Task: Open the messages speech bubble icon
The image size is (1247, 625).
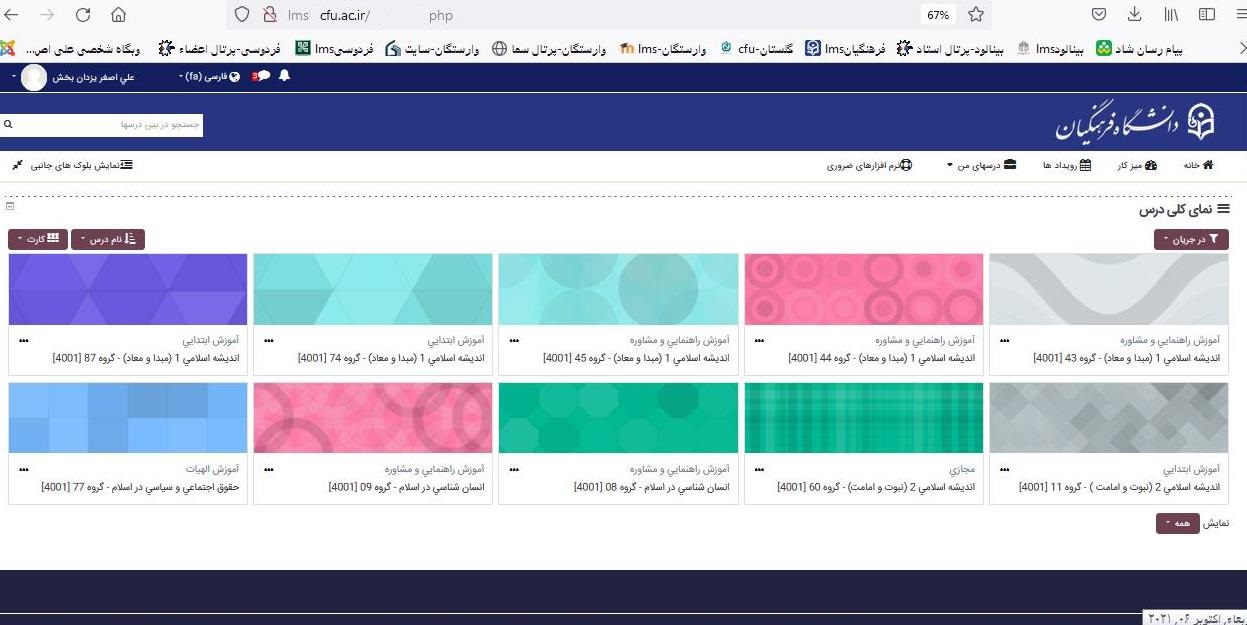Action: [261, 76]
